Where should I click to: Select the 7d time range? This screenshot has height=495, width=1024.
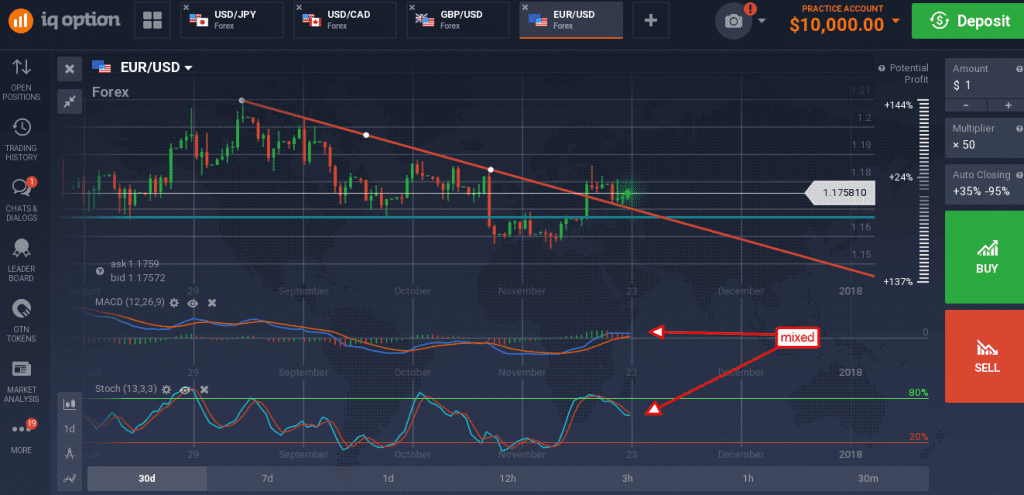click(x=267, y=478)
